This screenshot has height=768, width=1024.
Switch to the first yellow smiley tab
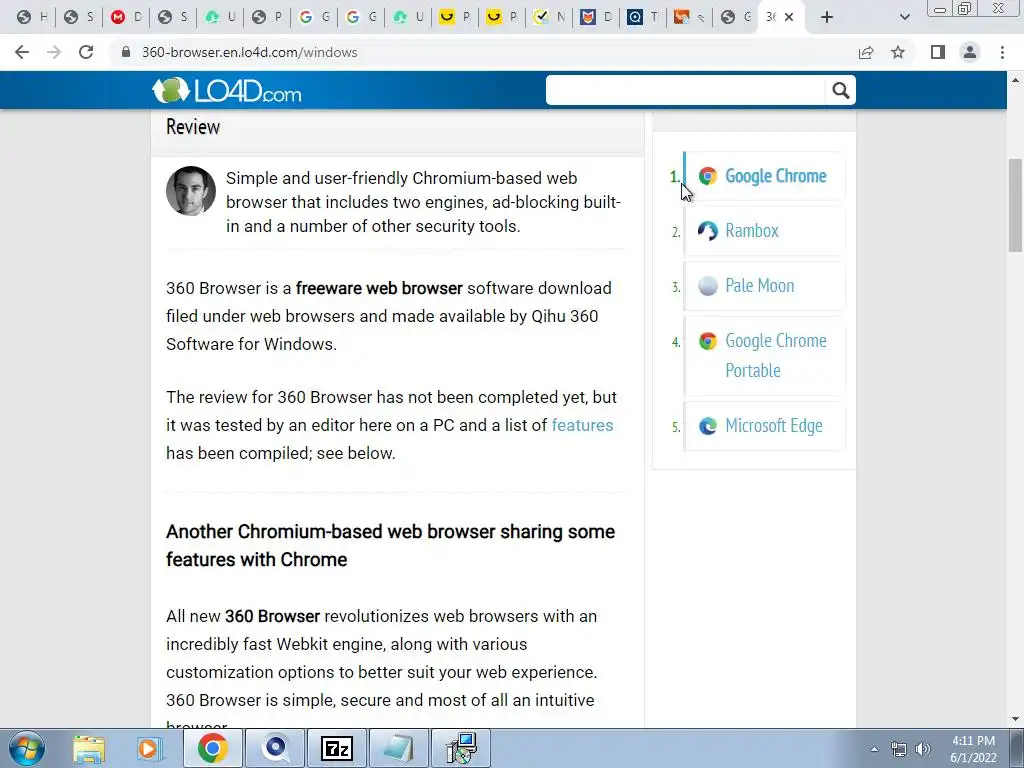[455, 17]
